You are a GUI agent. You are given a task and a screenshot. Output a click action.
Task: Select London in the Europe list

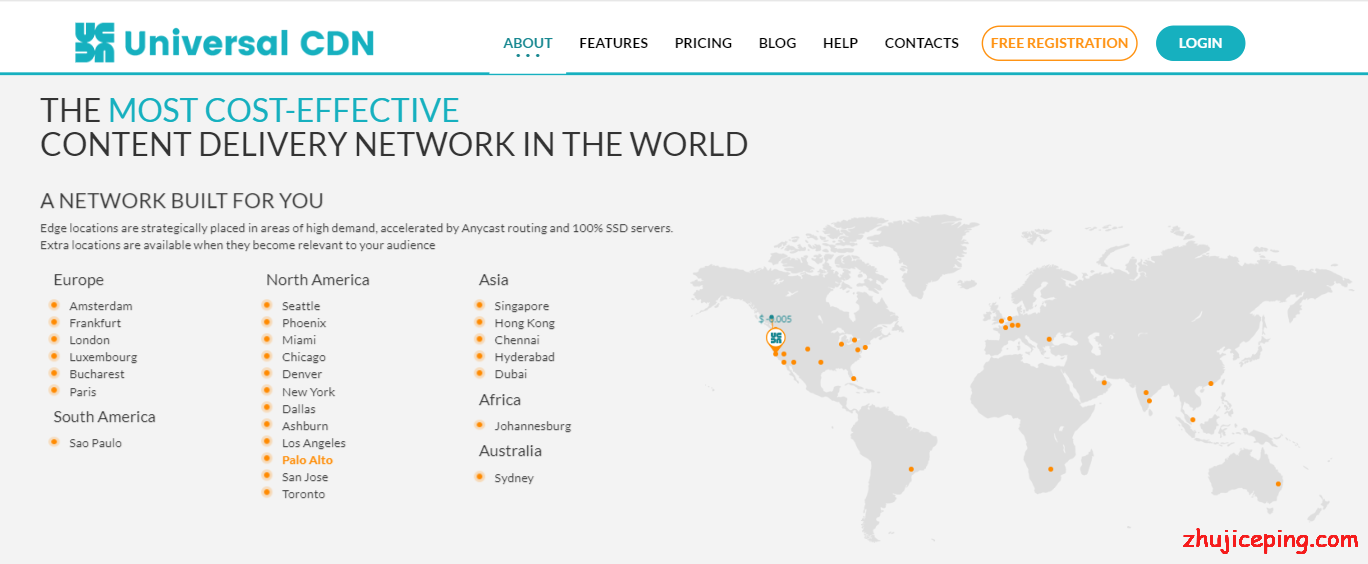(x=90, y=340)
